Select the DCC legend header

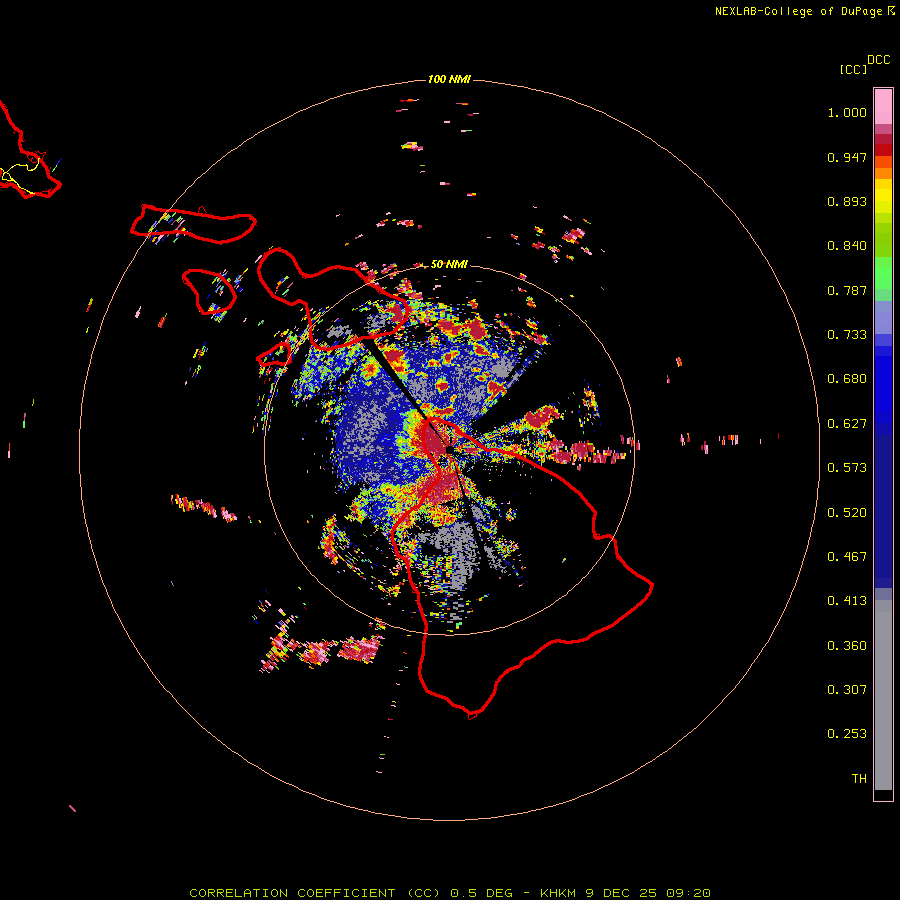[879, 60]
